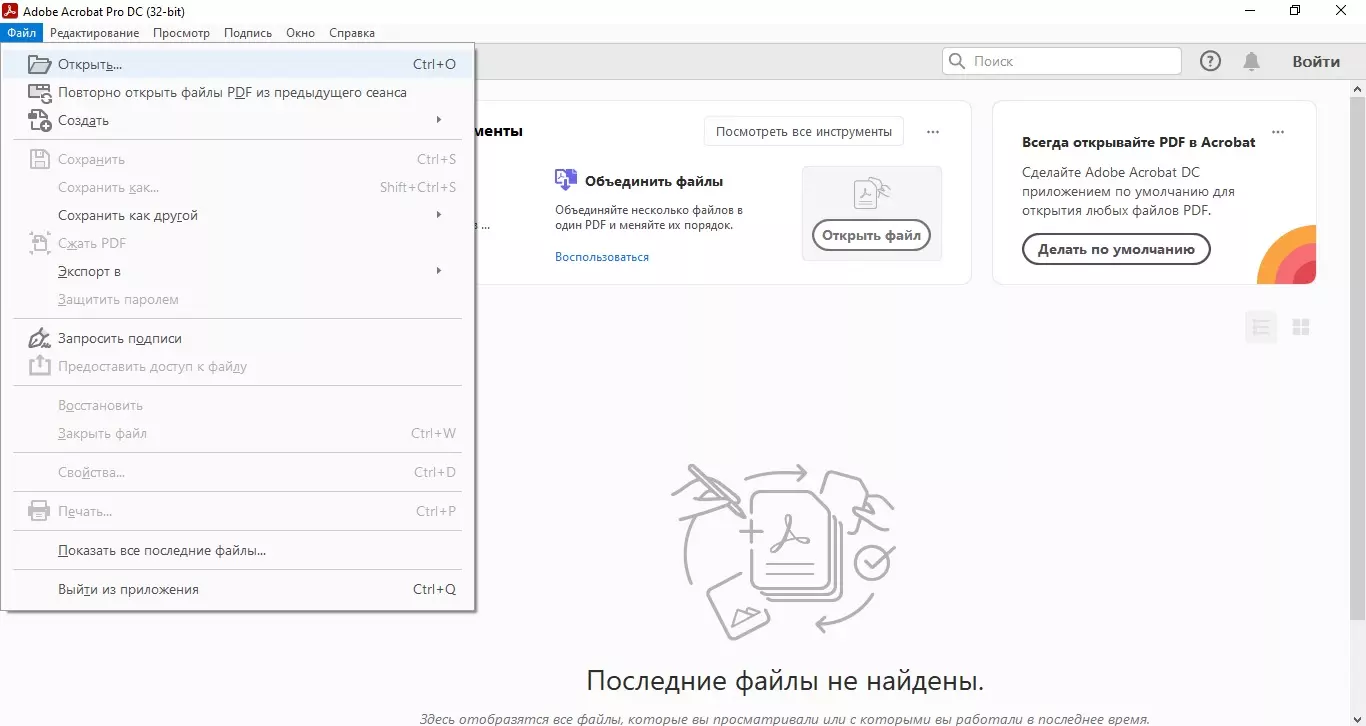Click the Ctrl+O shortcut text
Screen dimensions: 1366x726
point(434,64)
